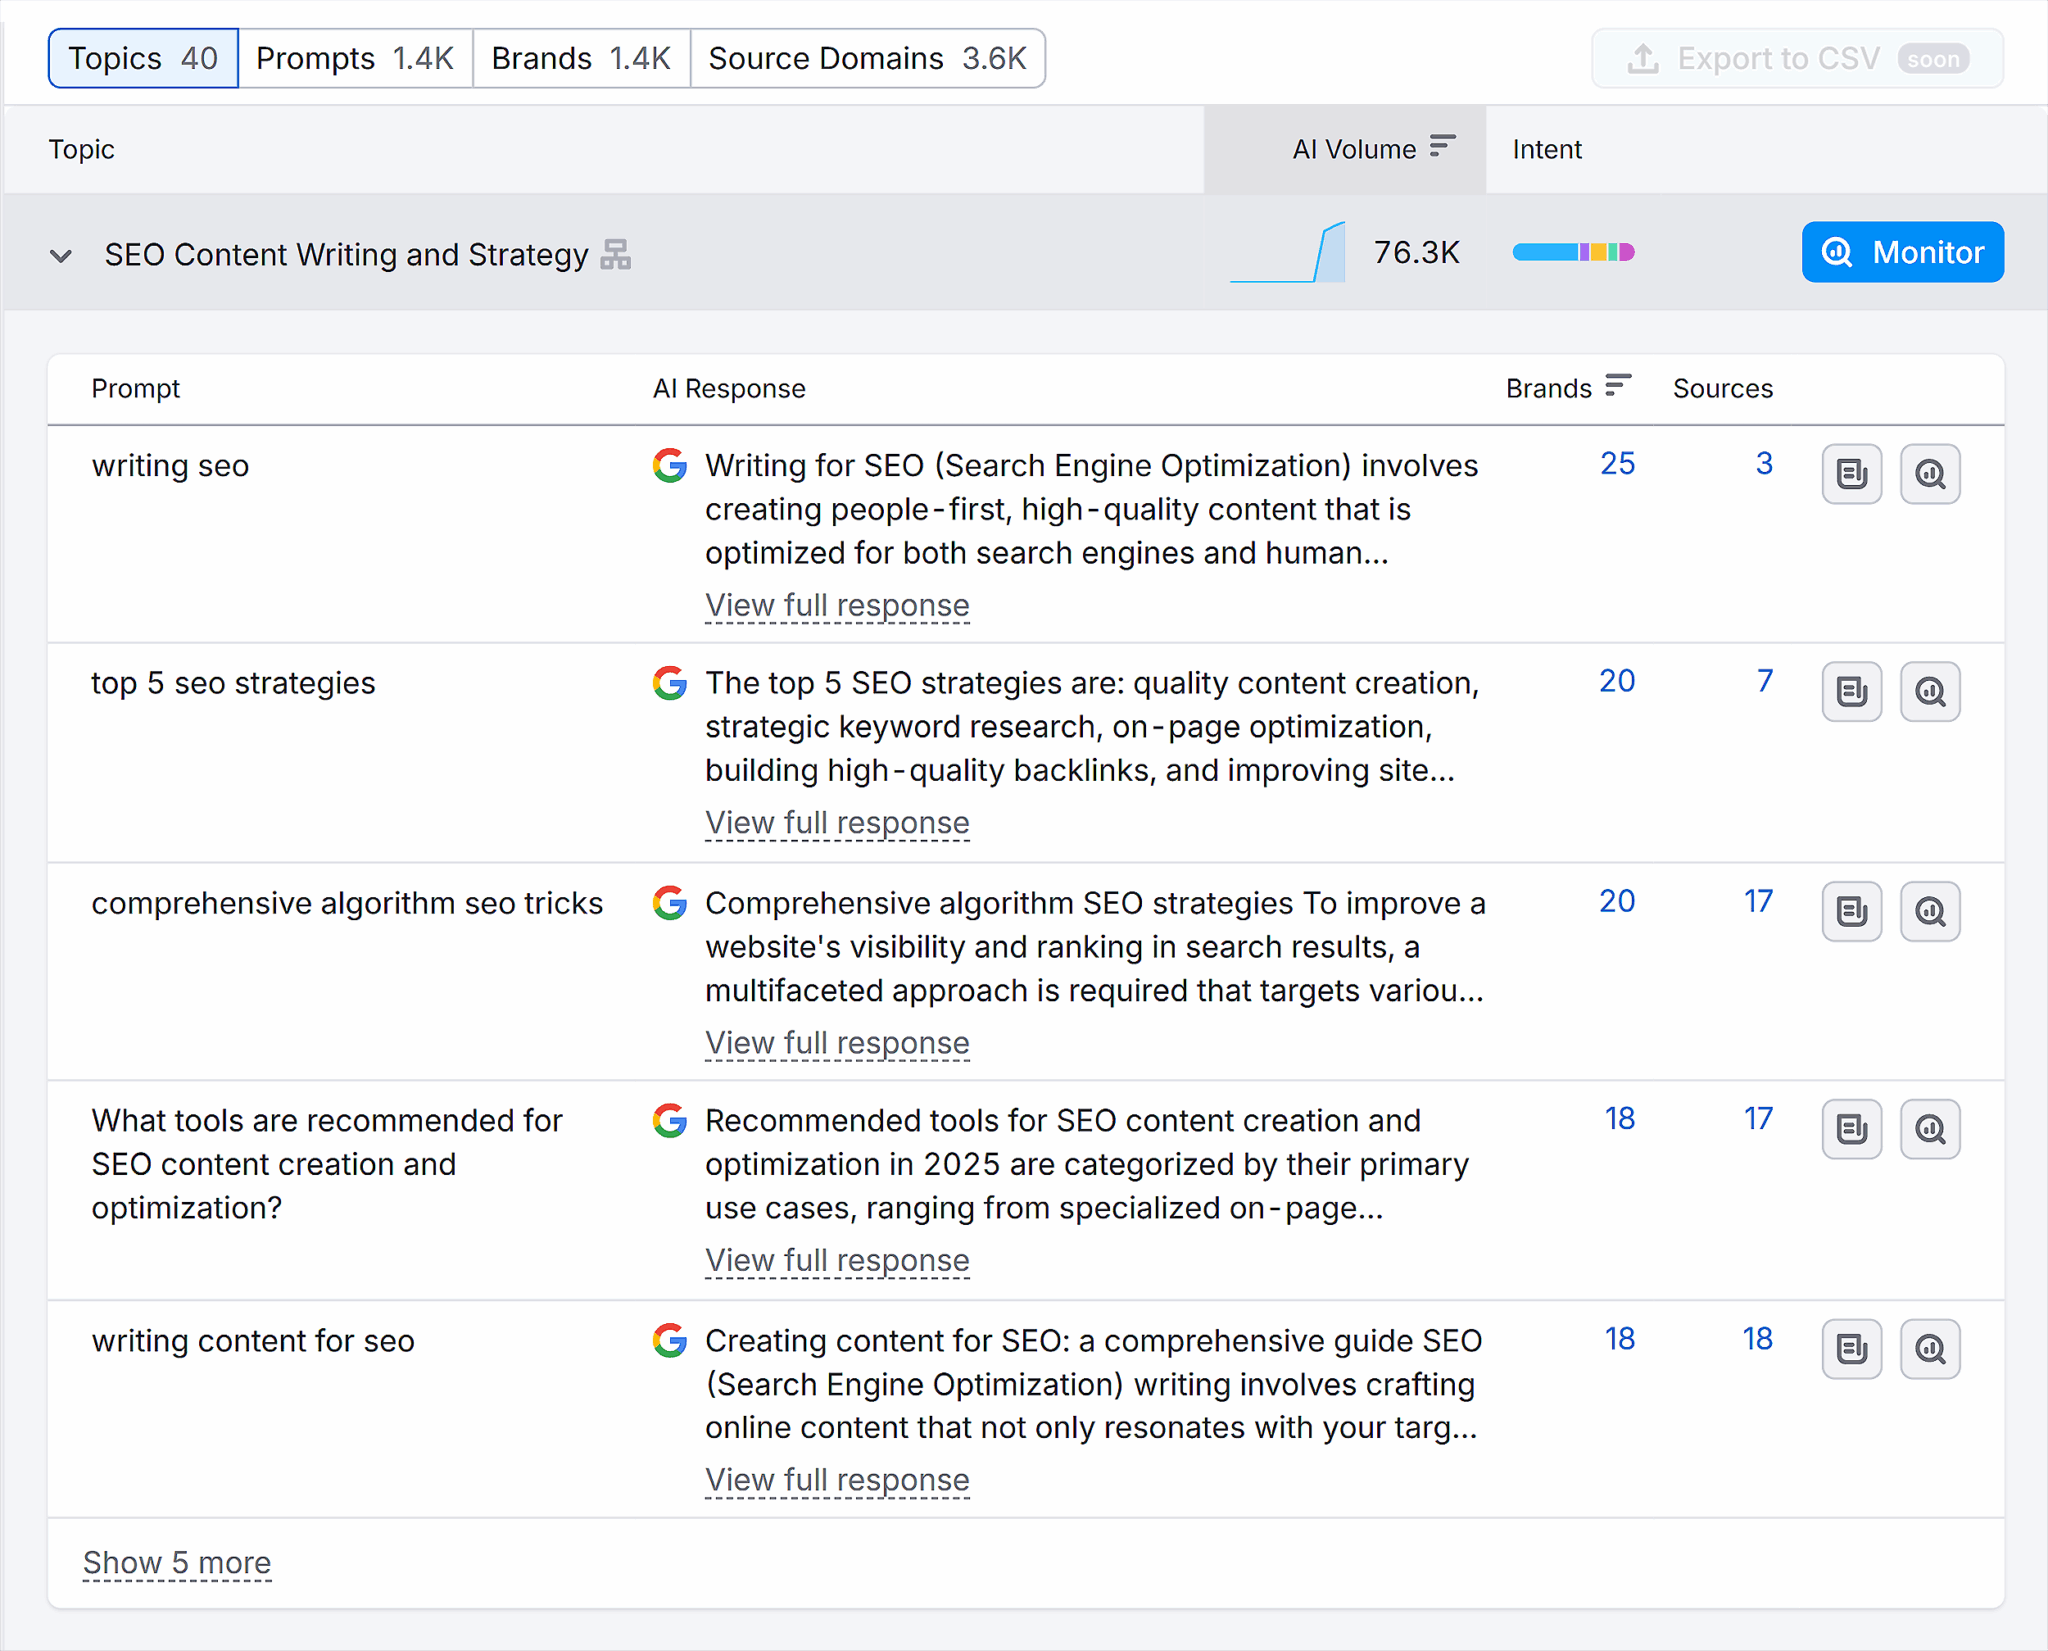View full response for 'top 5 seo strategies'

[x=837, y=823]
